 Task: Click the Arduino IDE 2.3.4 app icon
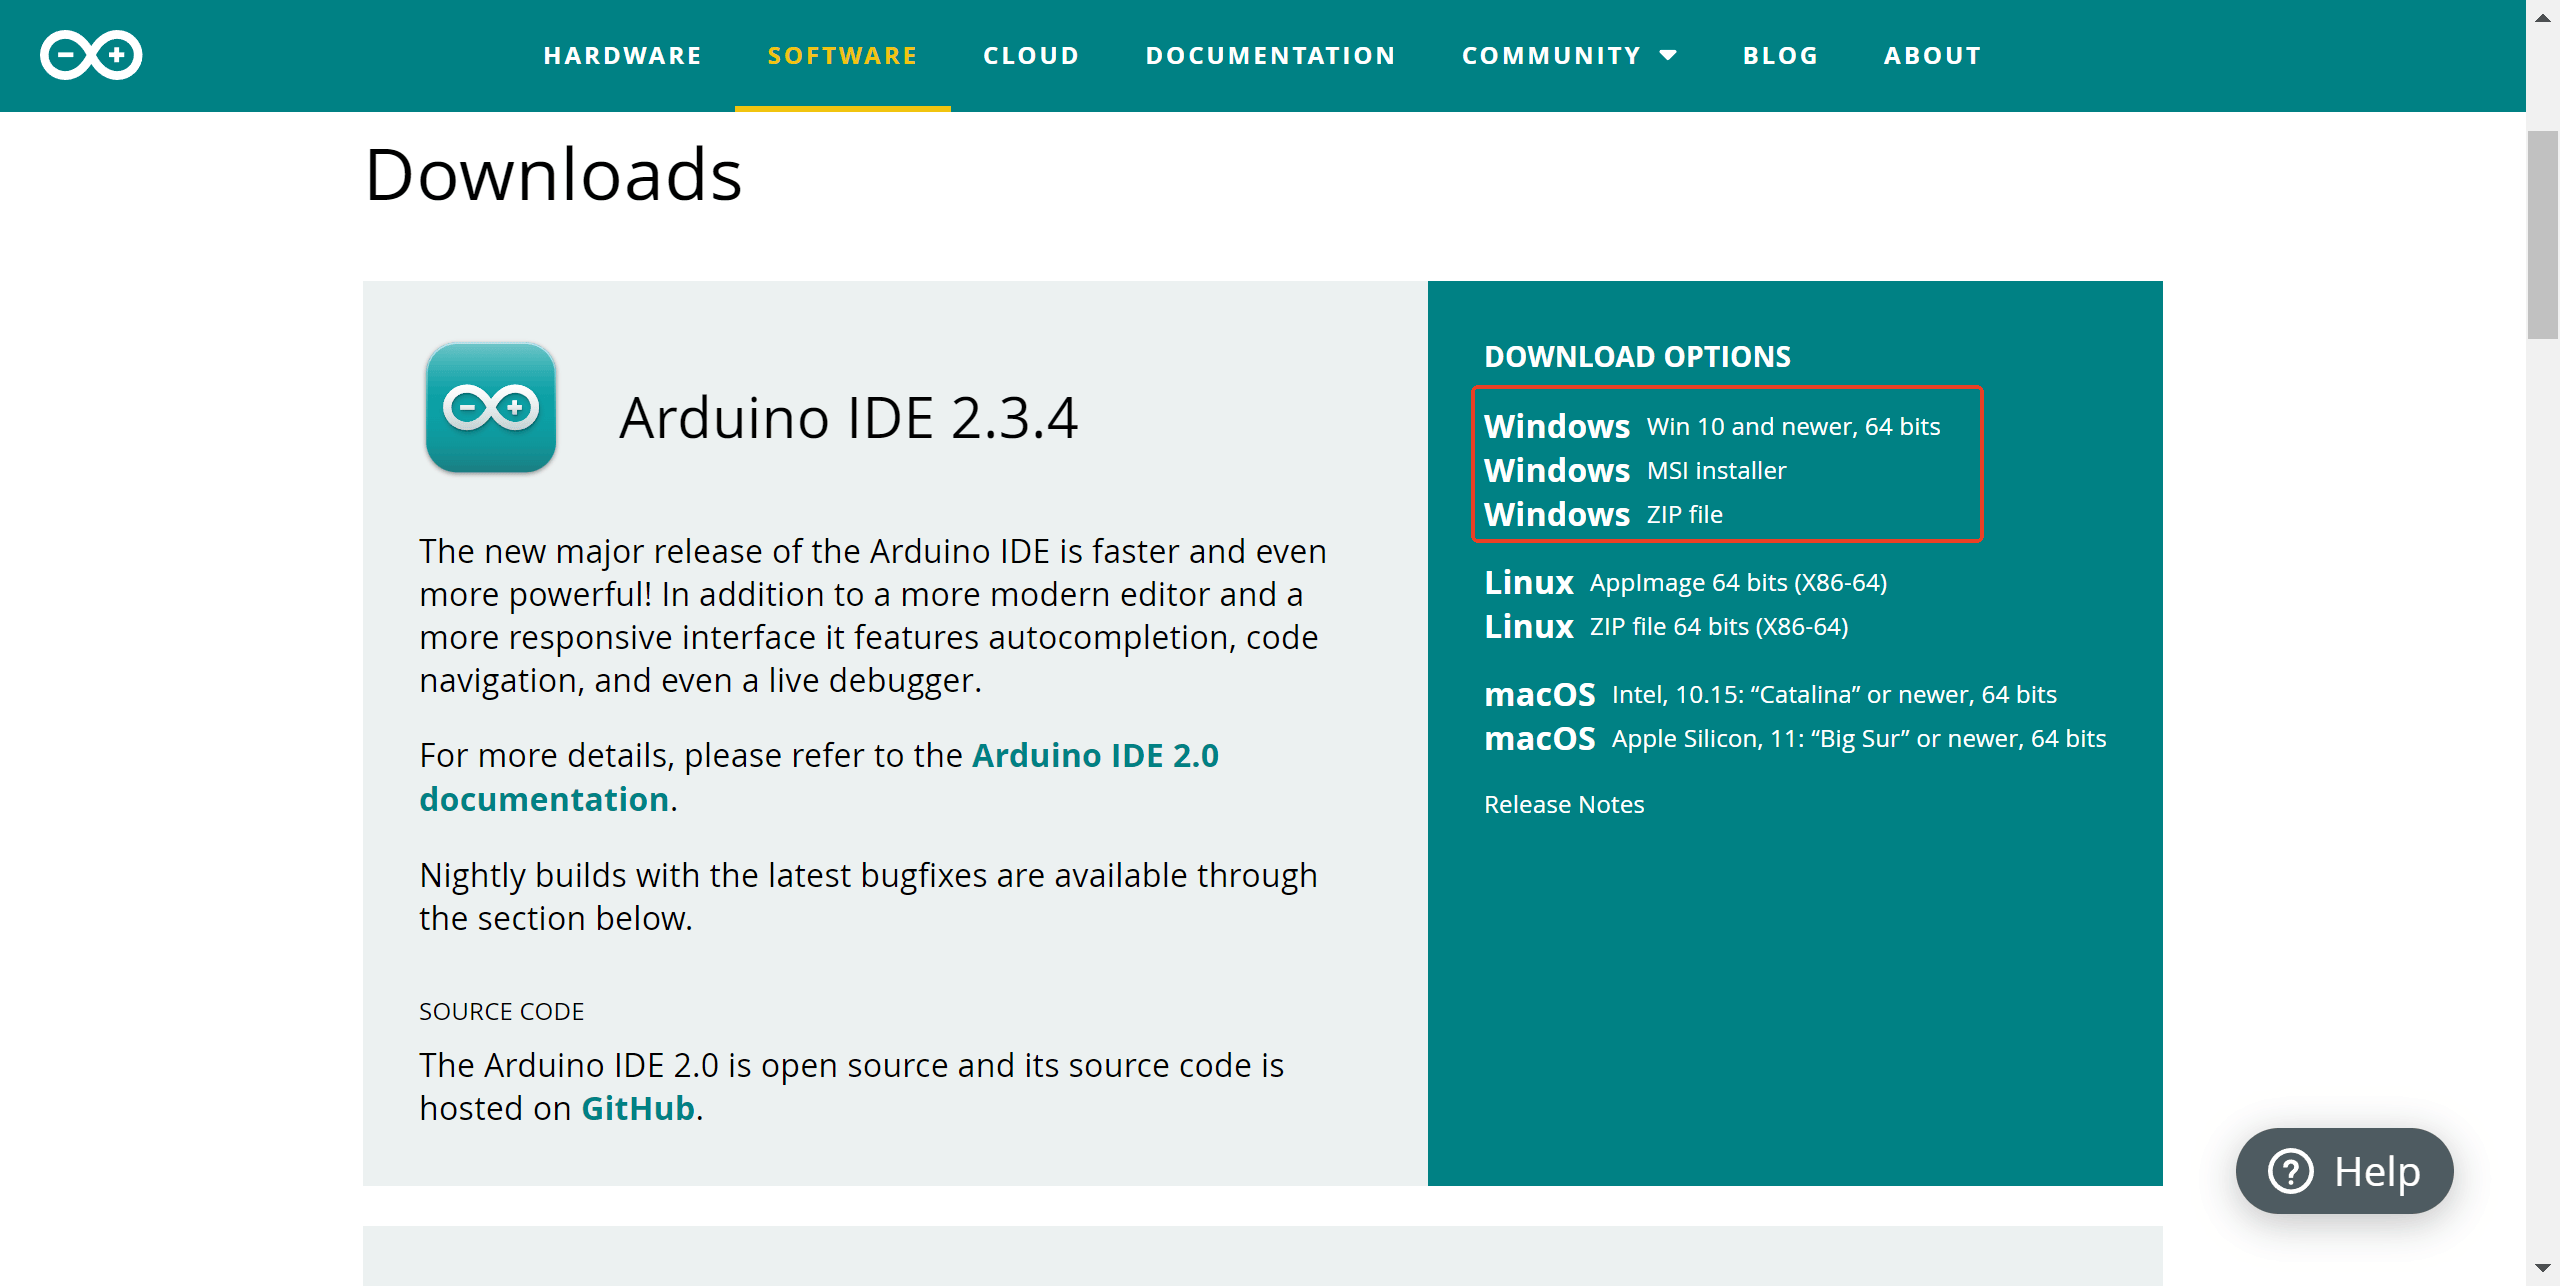pyautogui.click(x=490, y=406)
